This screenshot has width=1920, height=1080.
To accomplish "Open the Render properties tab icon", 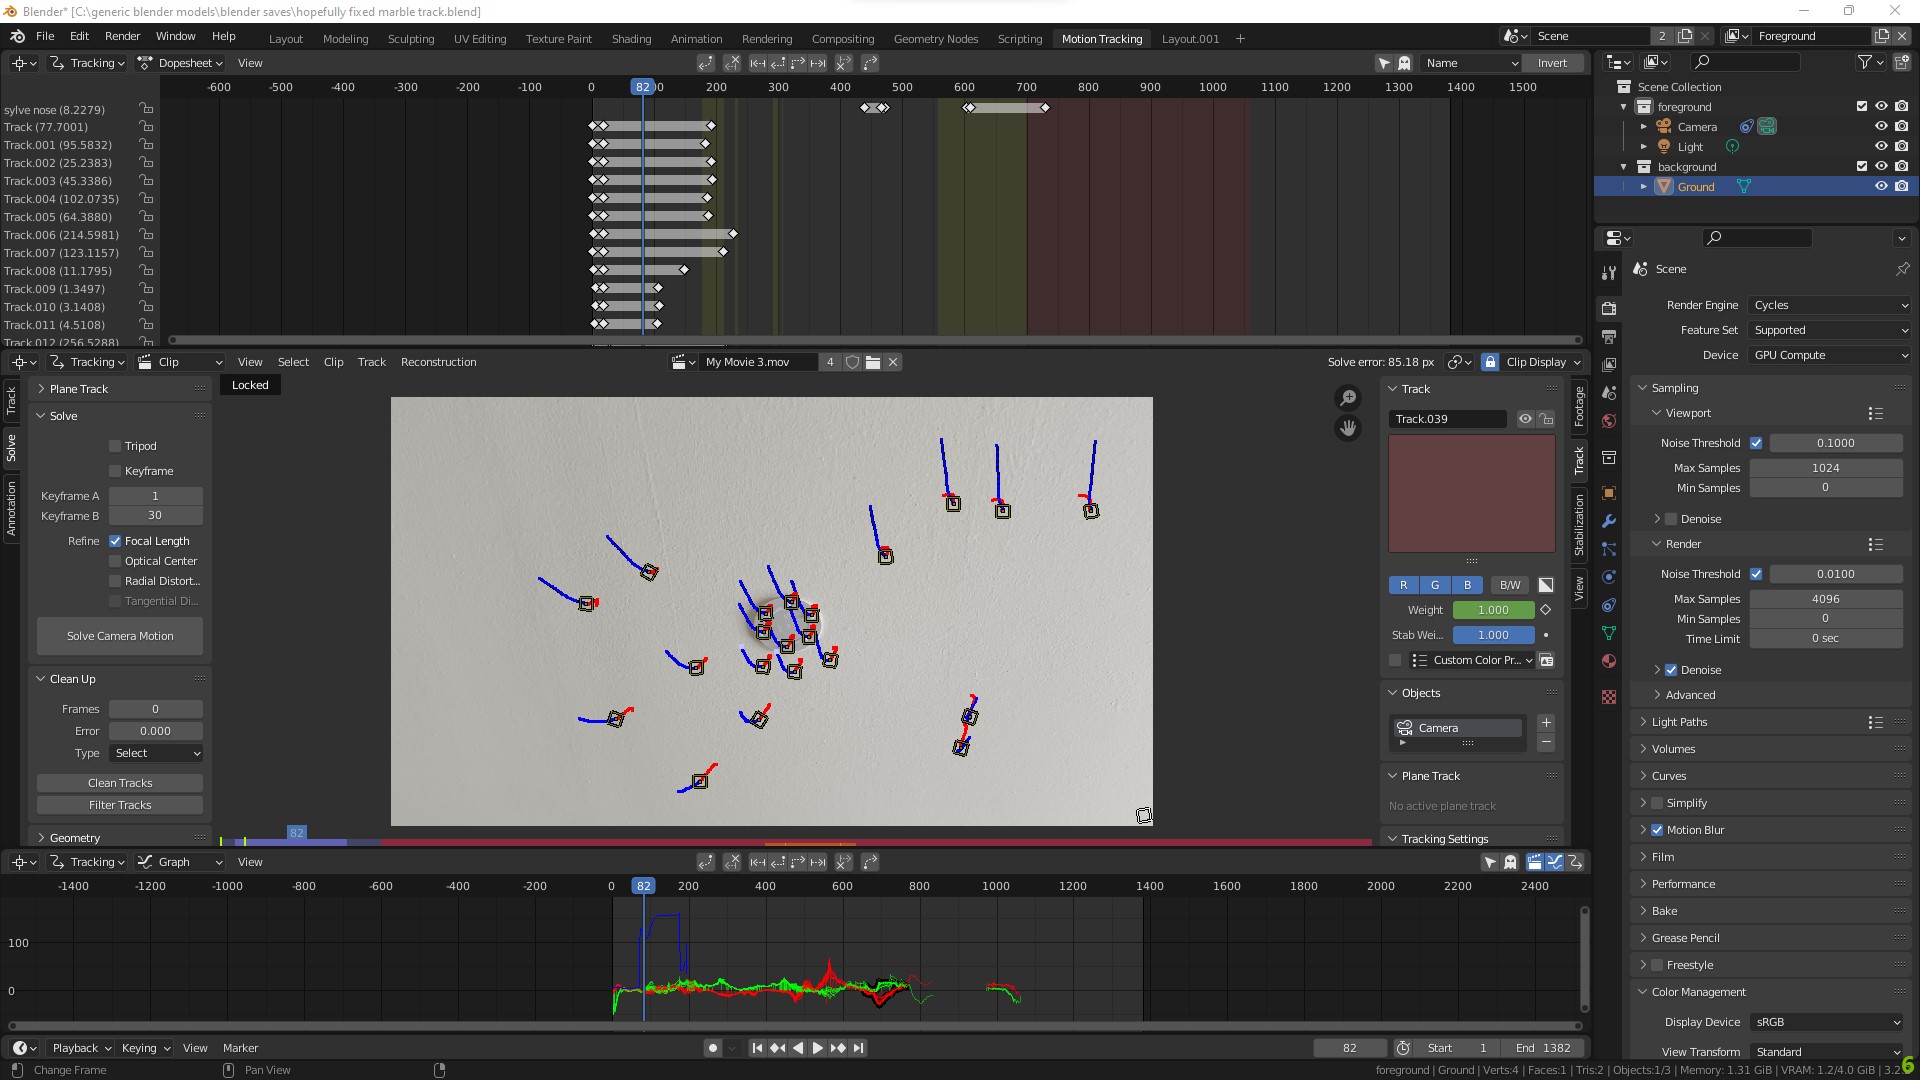I will tap(1609, 308).
